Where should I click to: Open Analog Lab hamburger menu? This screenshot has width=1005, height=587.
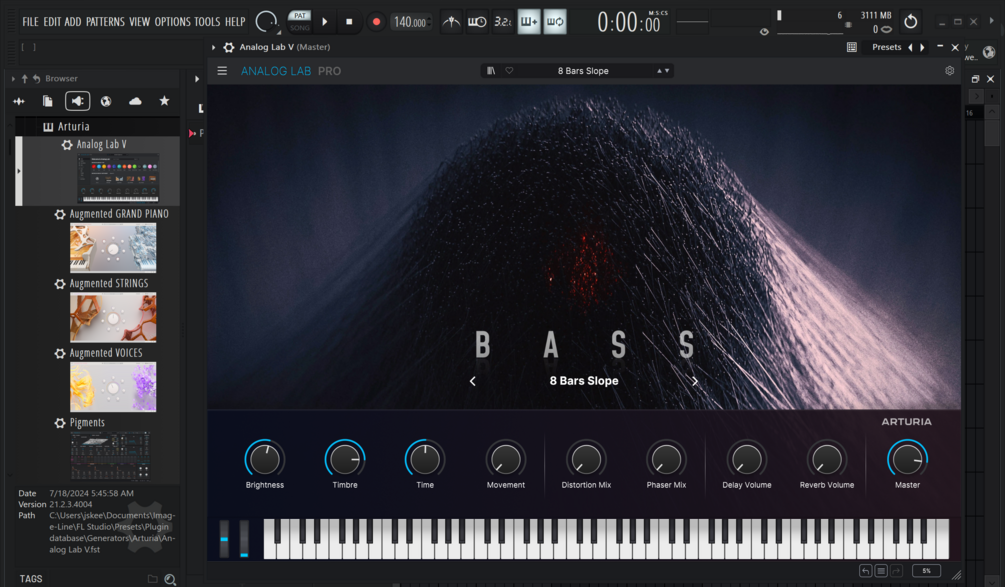pyautogui.click(x=222, y=70)
